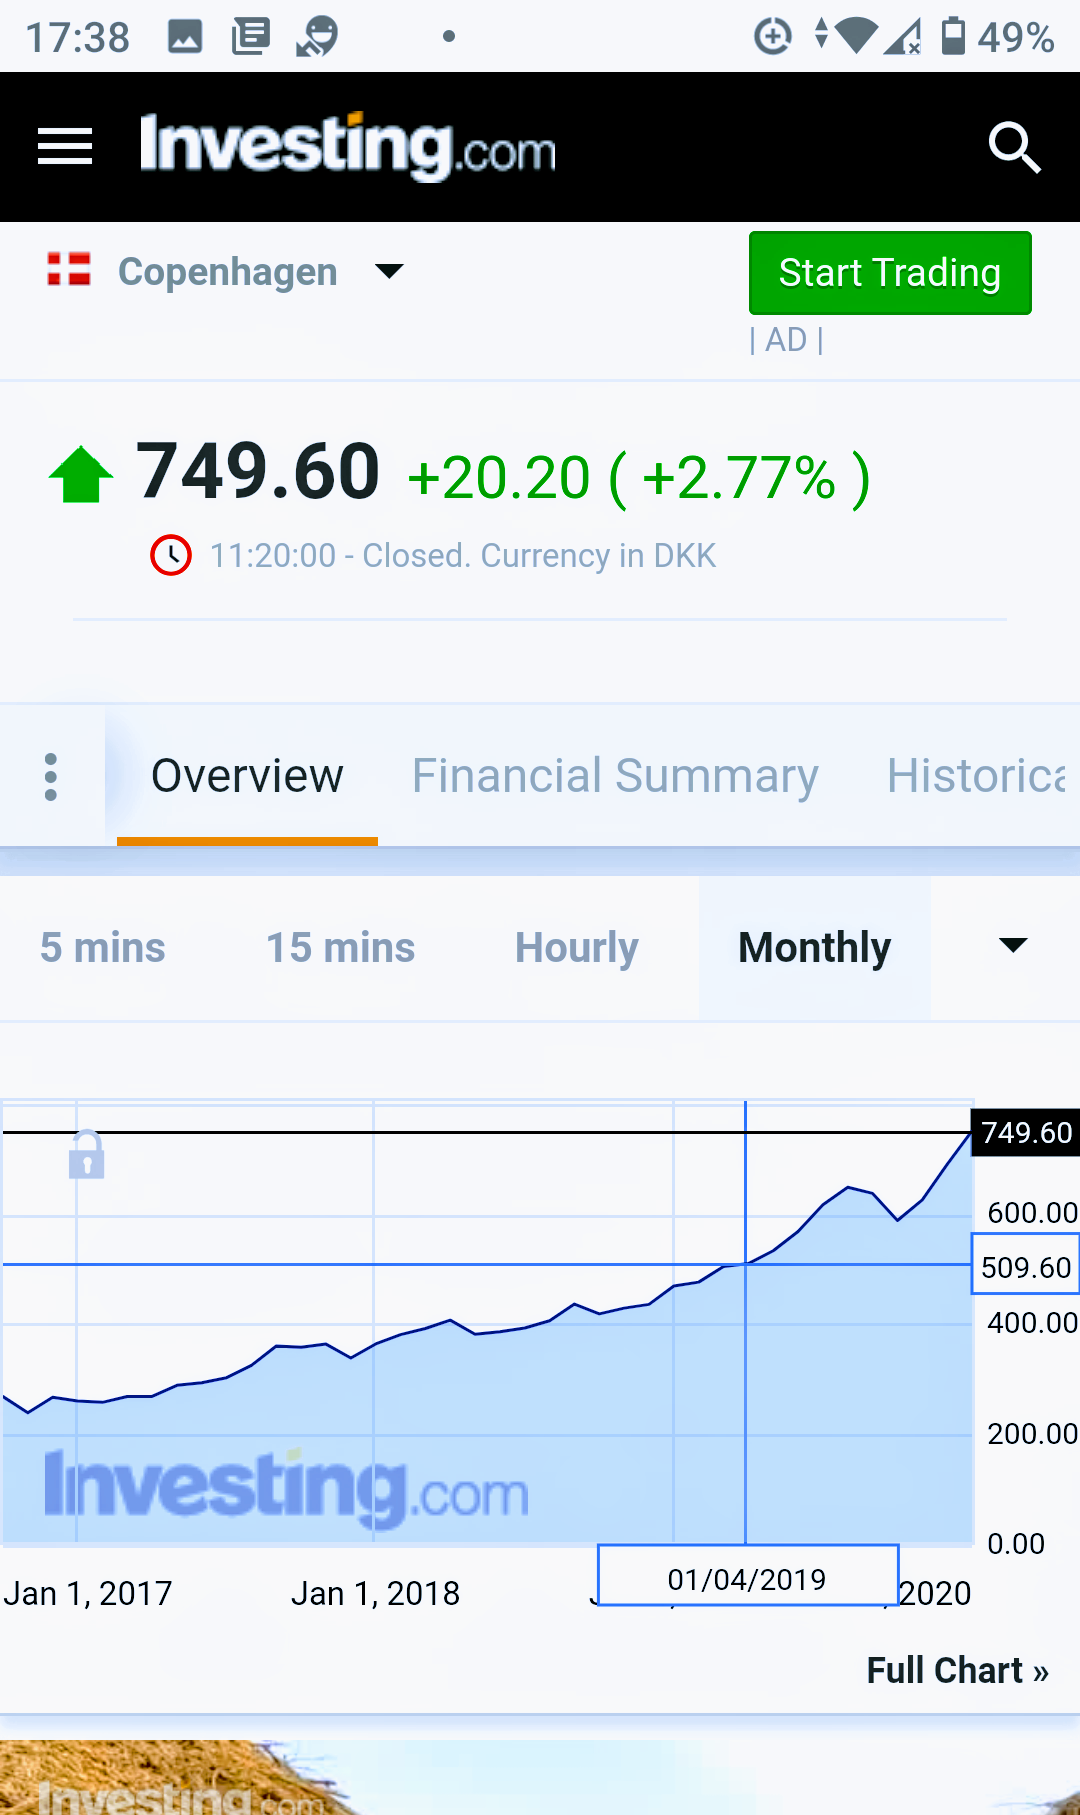The height and width of the screenshot is (1815, 1080).
Task: Tap the chart lock icon
Action: pos(87,1155)
